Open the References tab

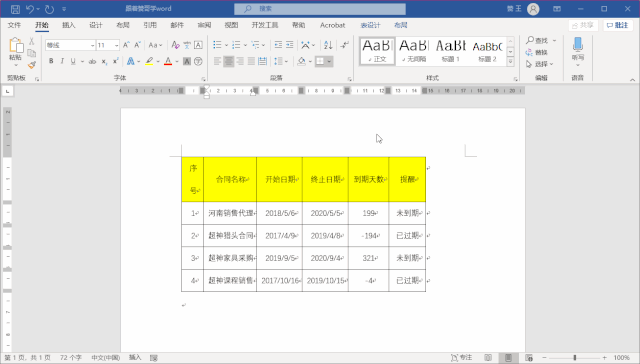point(150,25)
